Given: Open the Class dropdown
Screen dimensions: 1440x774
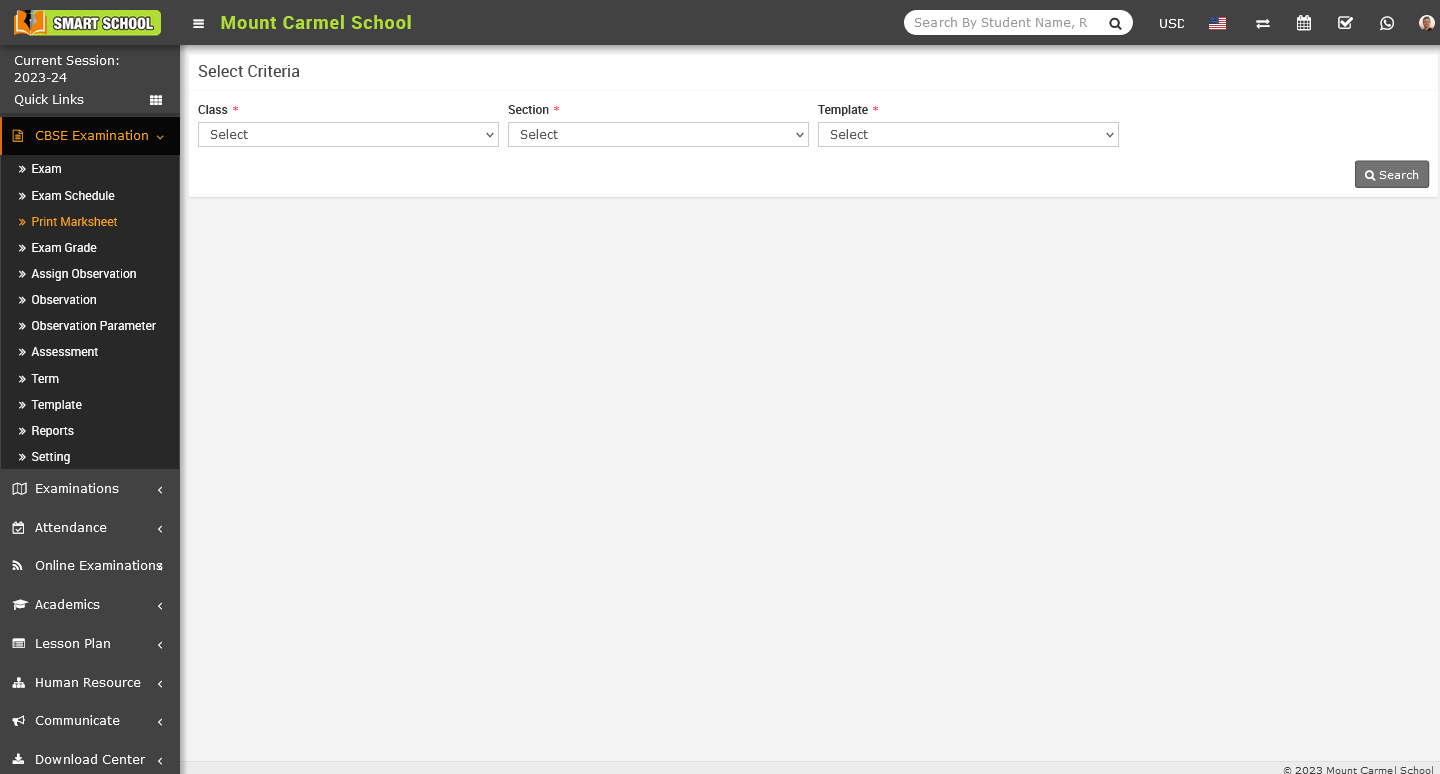Looking at the screenshot, I should (x=348, y=135).
